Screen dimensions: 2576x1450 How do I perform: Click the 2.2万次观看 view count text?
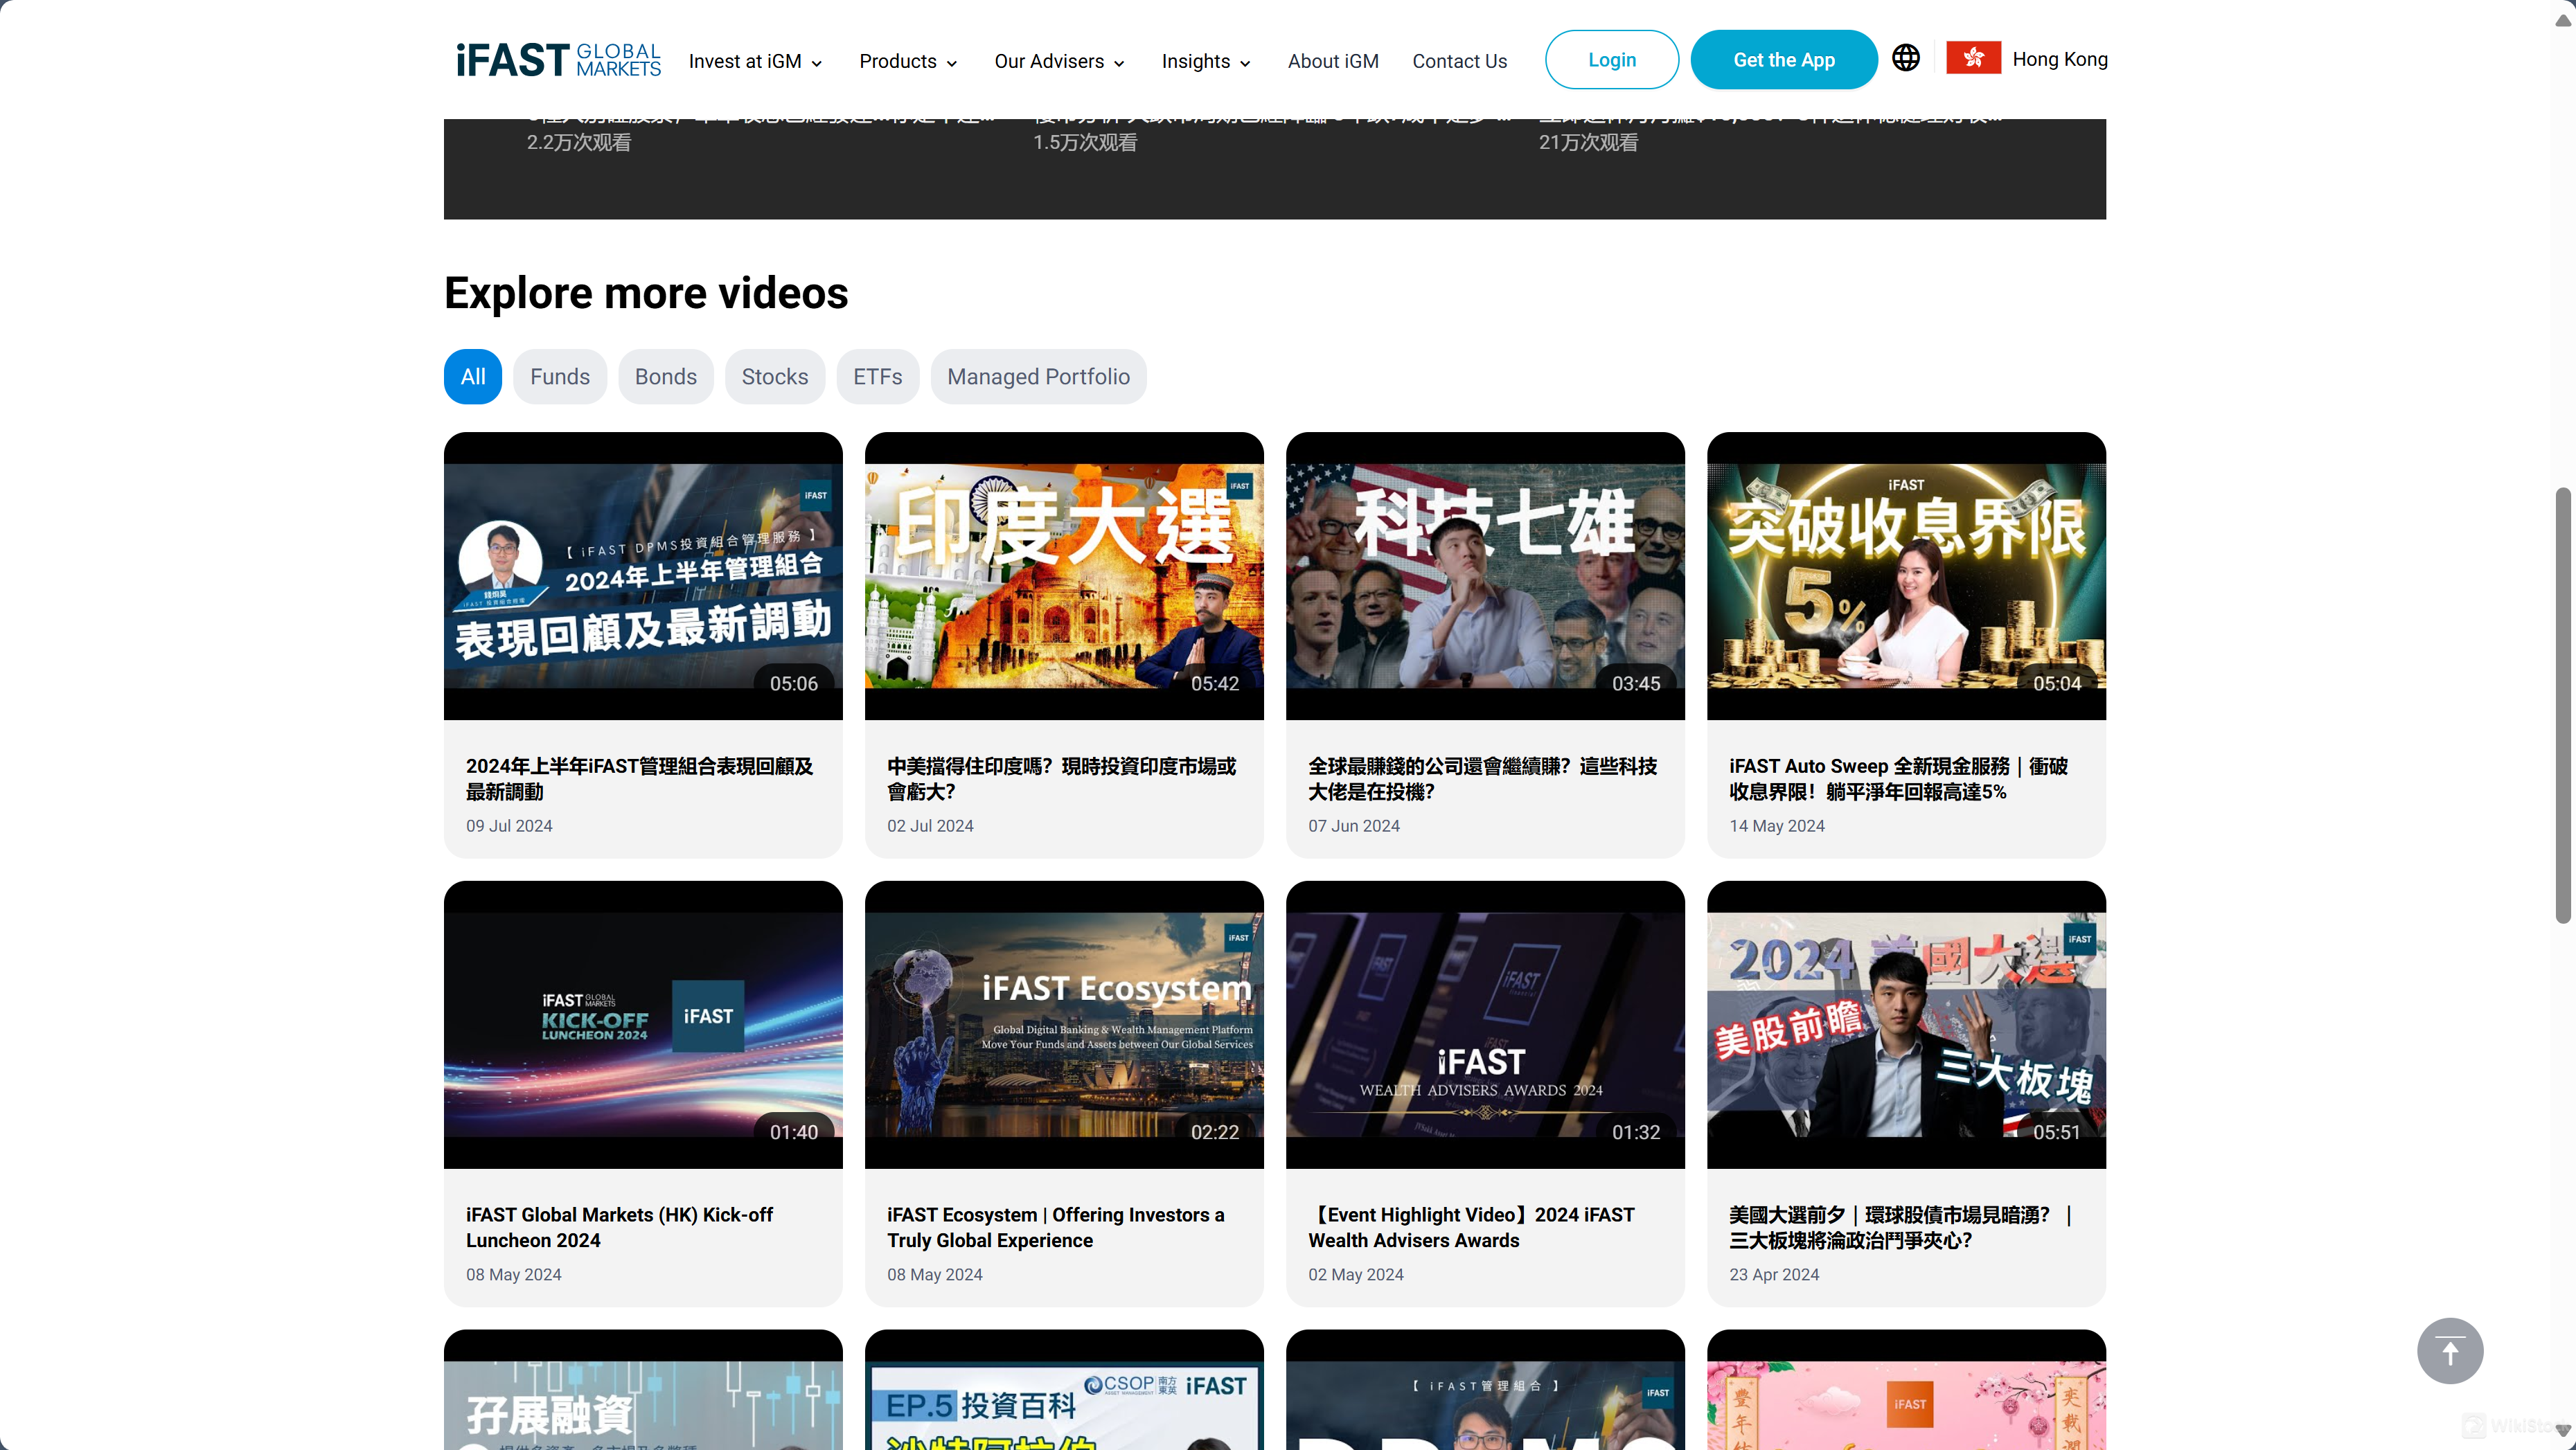click(579, 142)
